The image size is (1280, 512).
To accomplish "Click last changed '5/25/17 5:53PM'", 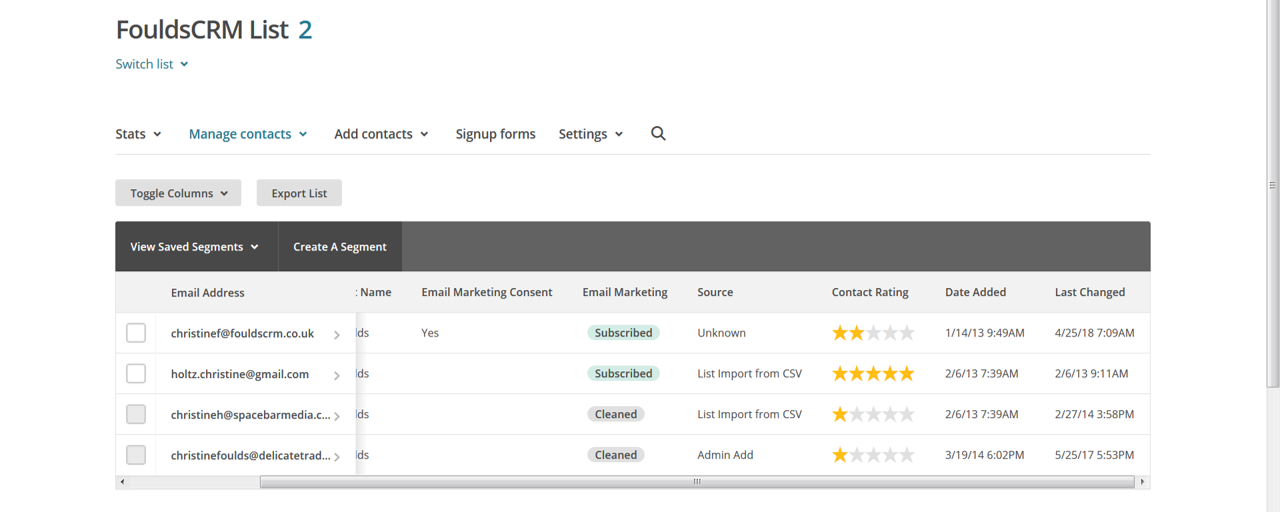I will tap(1095, 455).
